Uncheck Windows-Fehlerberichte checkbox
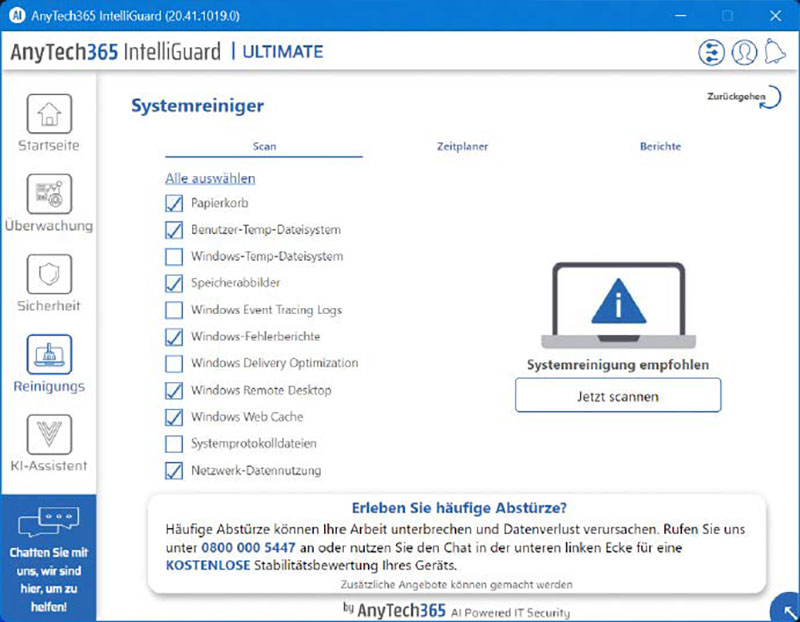800x622 pixels. point(174,337)
